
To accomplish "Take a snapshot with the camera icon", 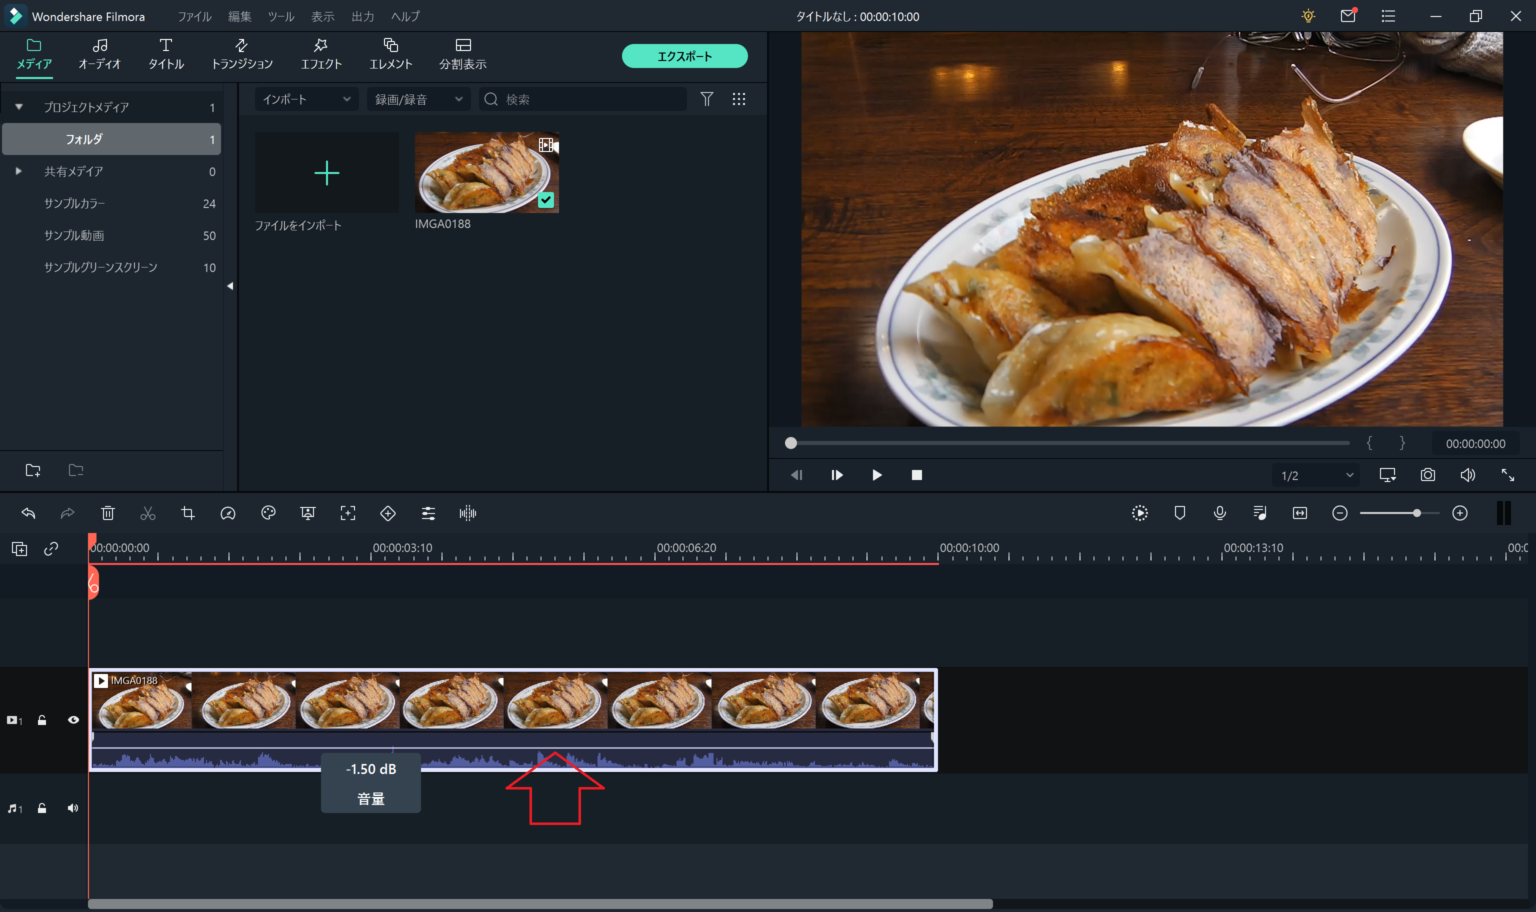I will 1428,475.
